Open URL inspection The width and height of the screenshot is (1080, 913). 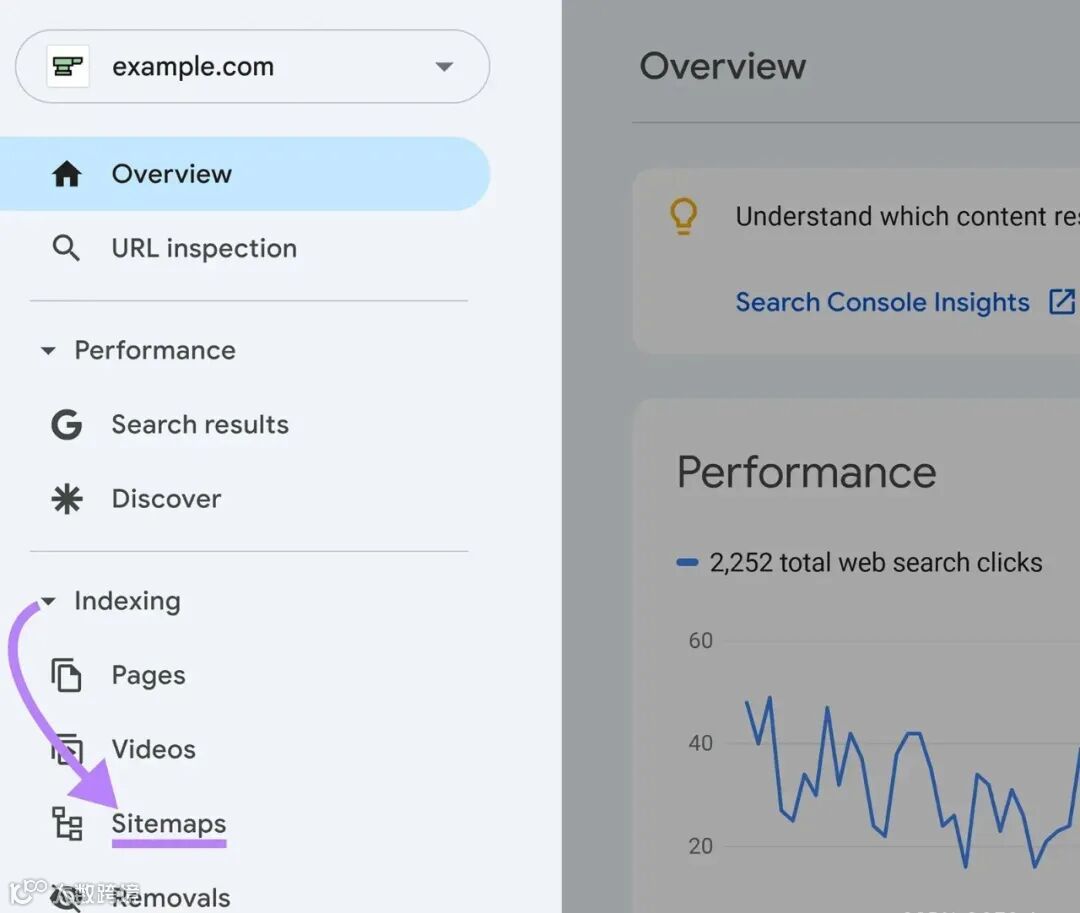[x=204, y=248]
